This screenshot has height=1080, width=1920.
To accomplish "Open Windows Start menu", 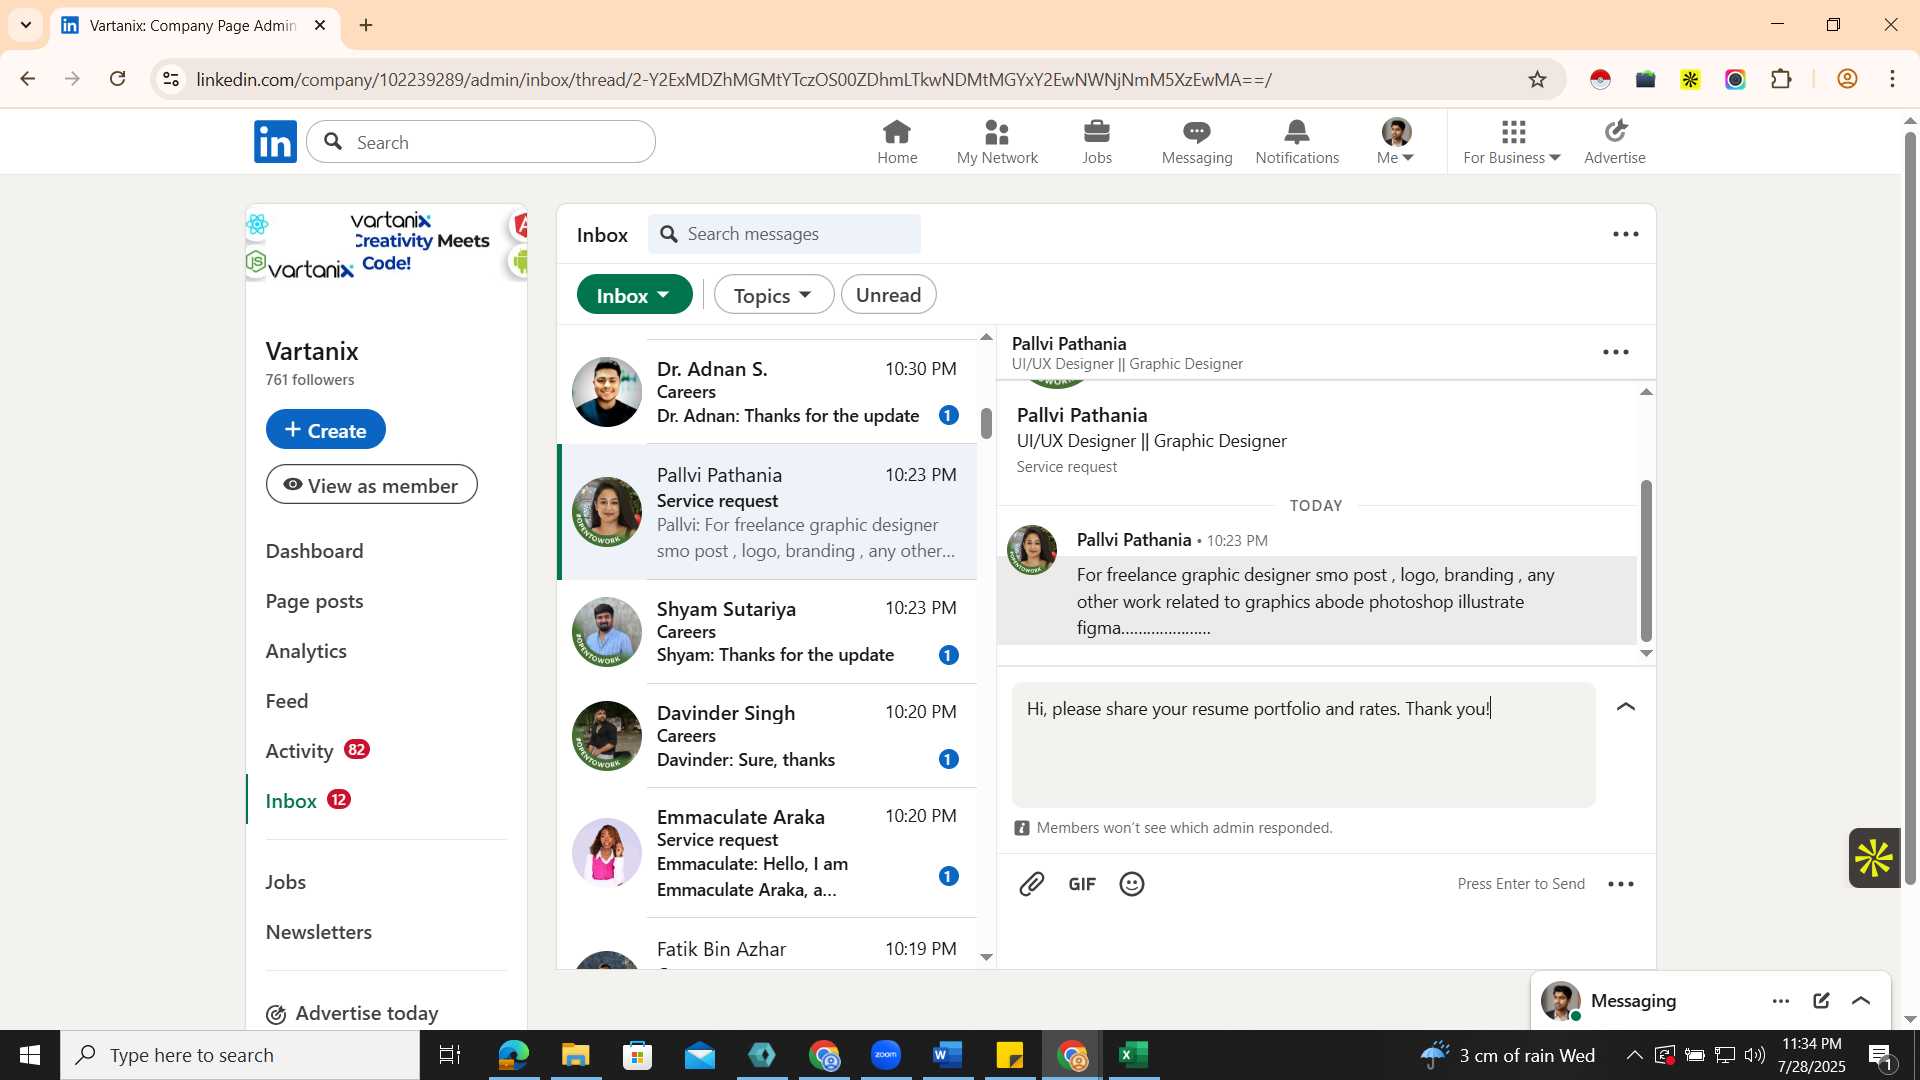I will coord(30,1055).
